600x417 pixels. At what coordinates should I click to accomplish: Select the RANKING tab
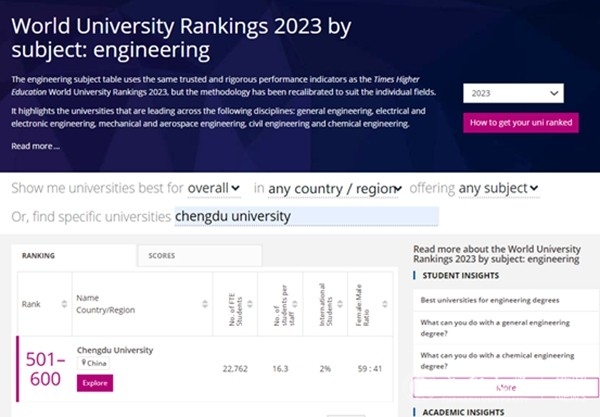pos(73,256)
